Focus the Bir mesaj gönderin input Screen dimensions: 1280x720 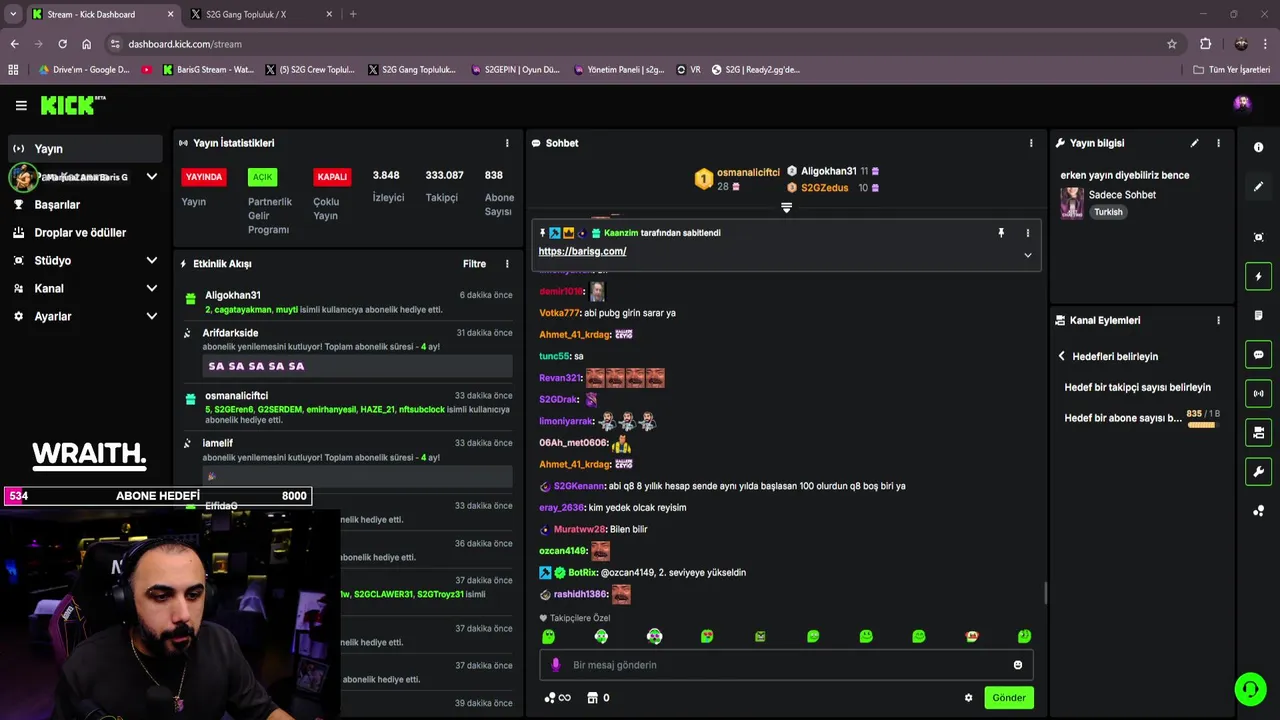786,665
